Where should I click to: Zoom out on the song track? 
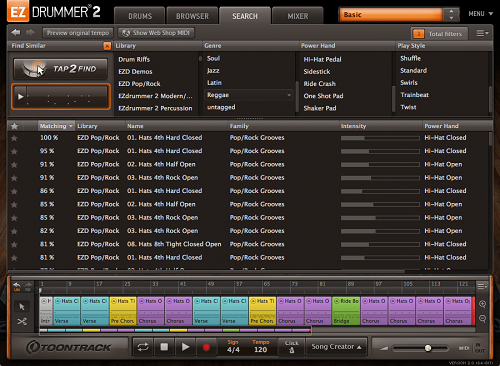(x=482, y=319)
